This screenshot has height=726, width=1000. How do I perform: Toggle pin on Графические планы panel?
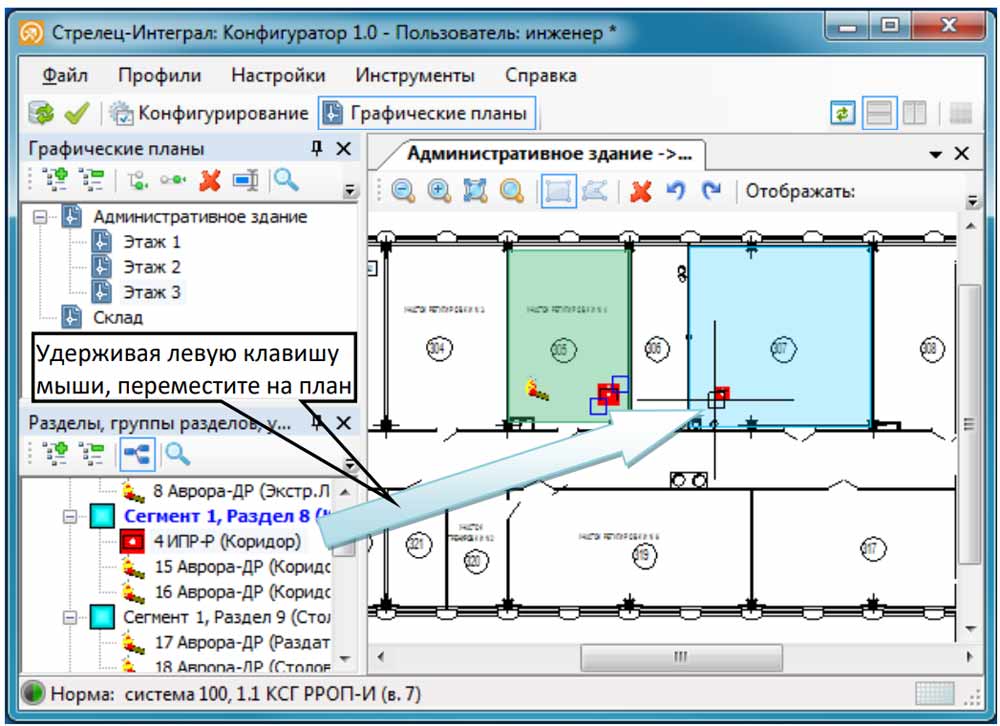(x=317, y=149)
